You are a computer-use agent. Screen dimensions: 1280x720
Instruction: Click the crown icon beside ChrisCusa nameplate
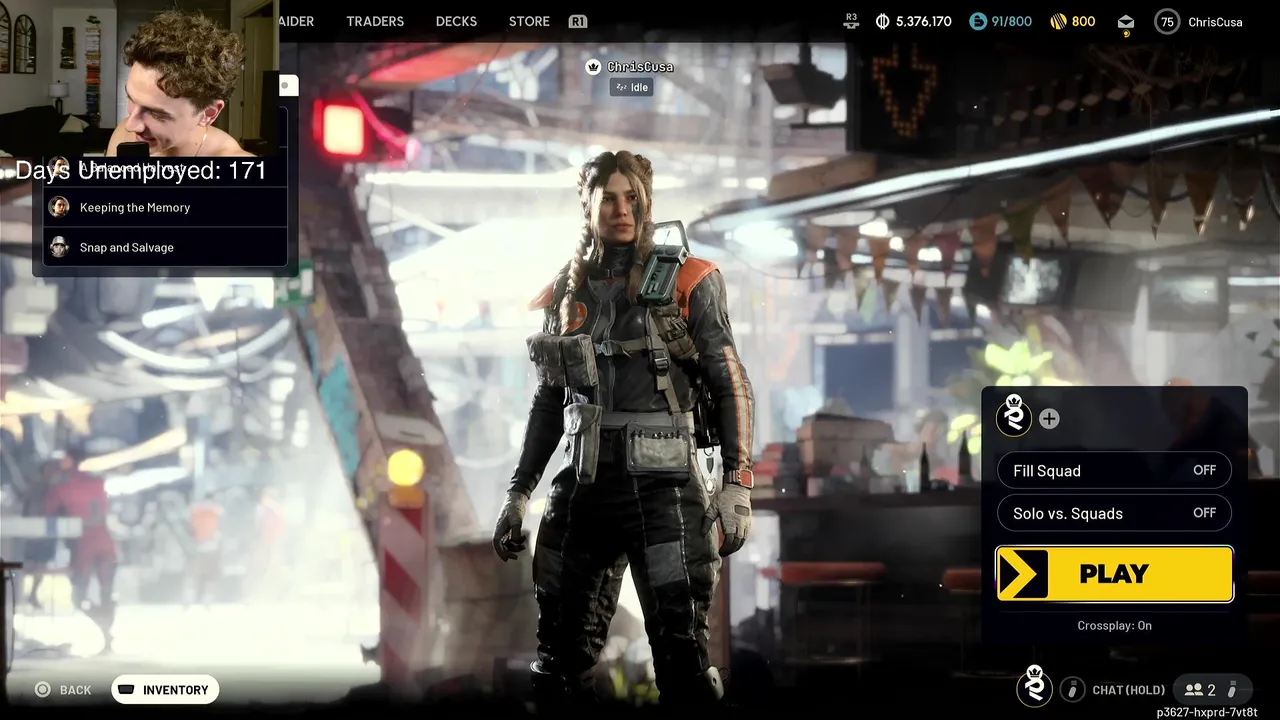coord(594,67)
